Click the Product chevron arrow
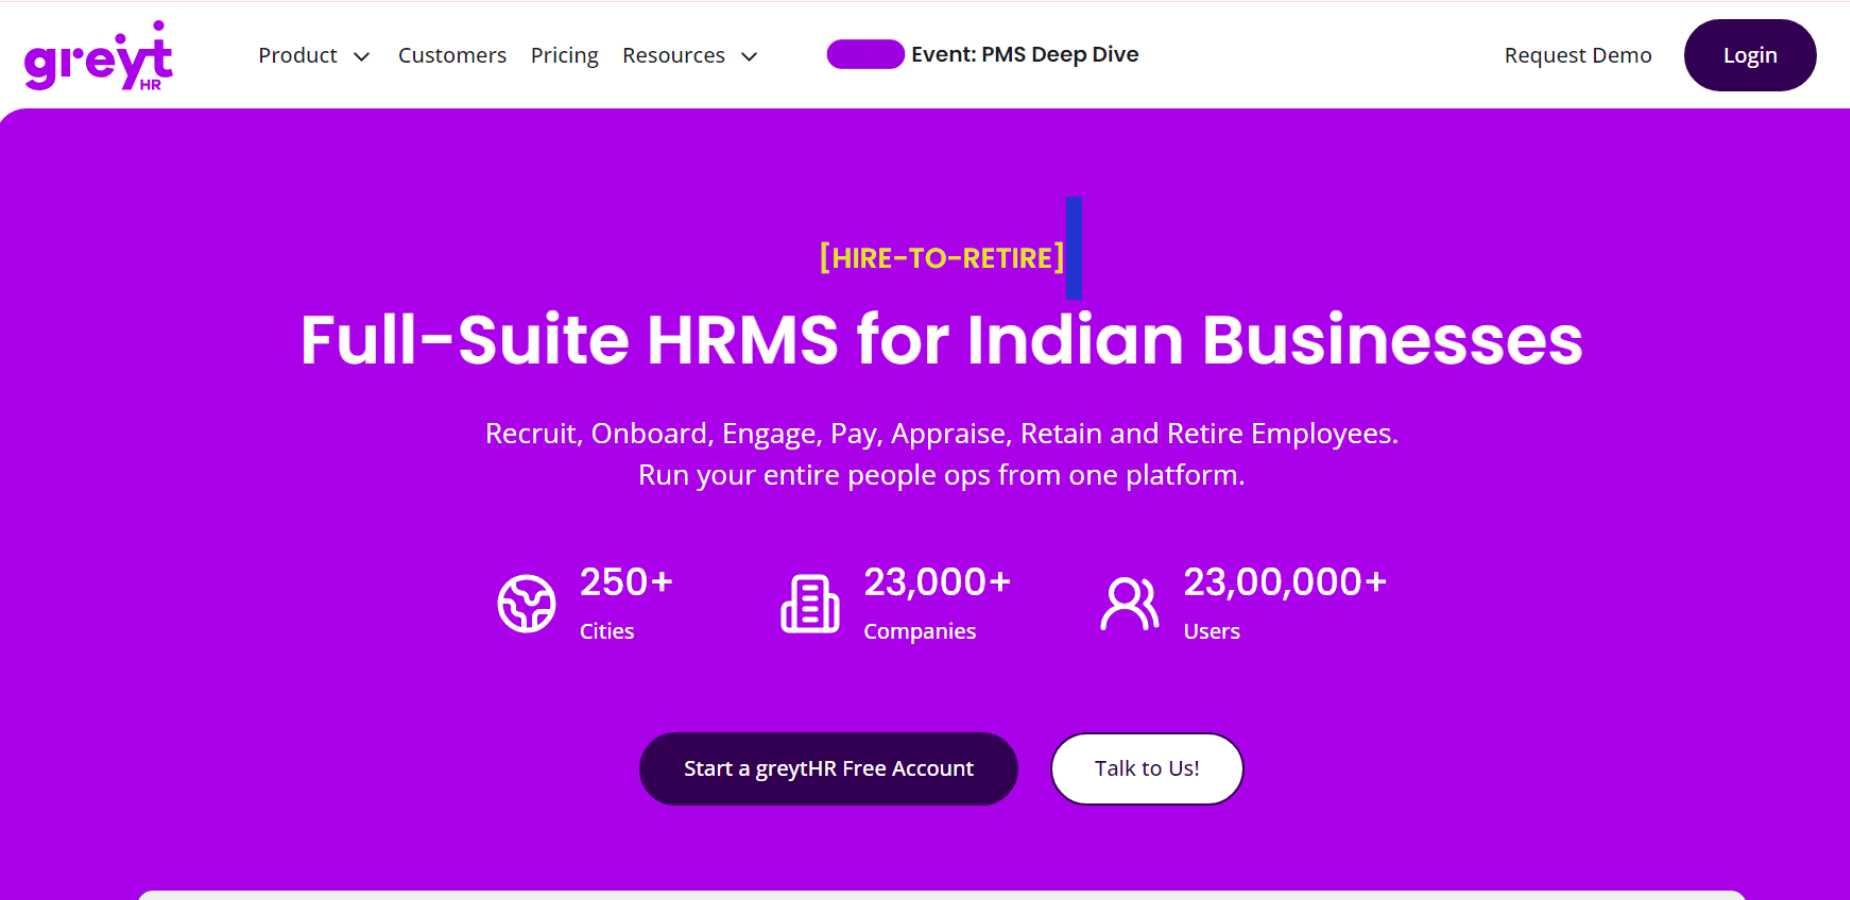This screenshot has width=1850, height=900. [x=362, y=57]
